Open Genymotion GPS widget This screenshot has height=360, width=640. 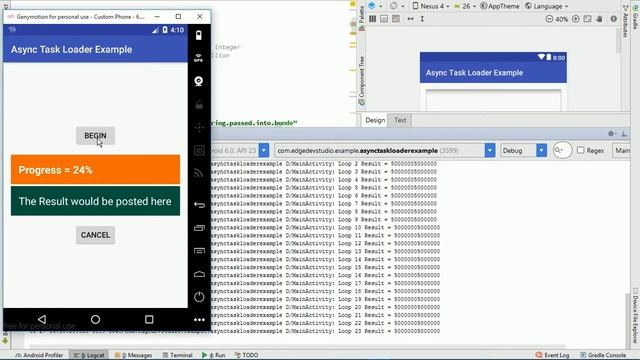pyautogui.click(x=199, y=58)
